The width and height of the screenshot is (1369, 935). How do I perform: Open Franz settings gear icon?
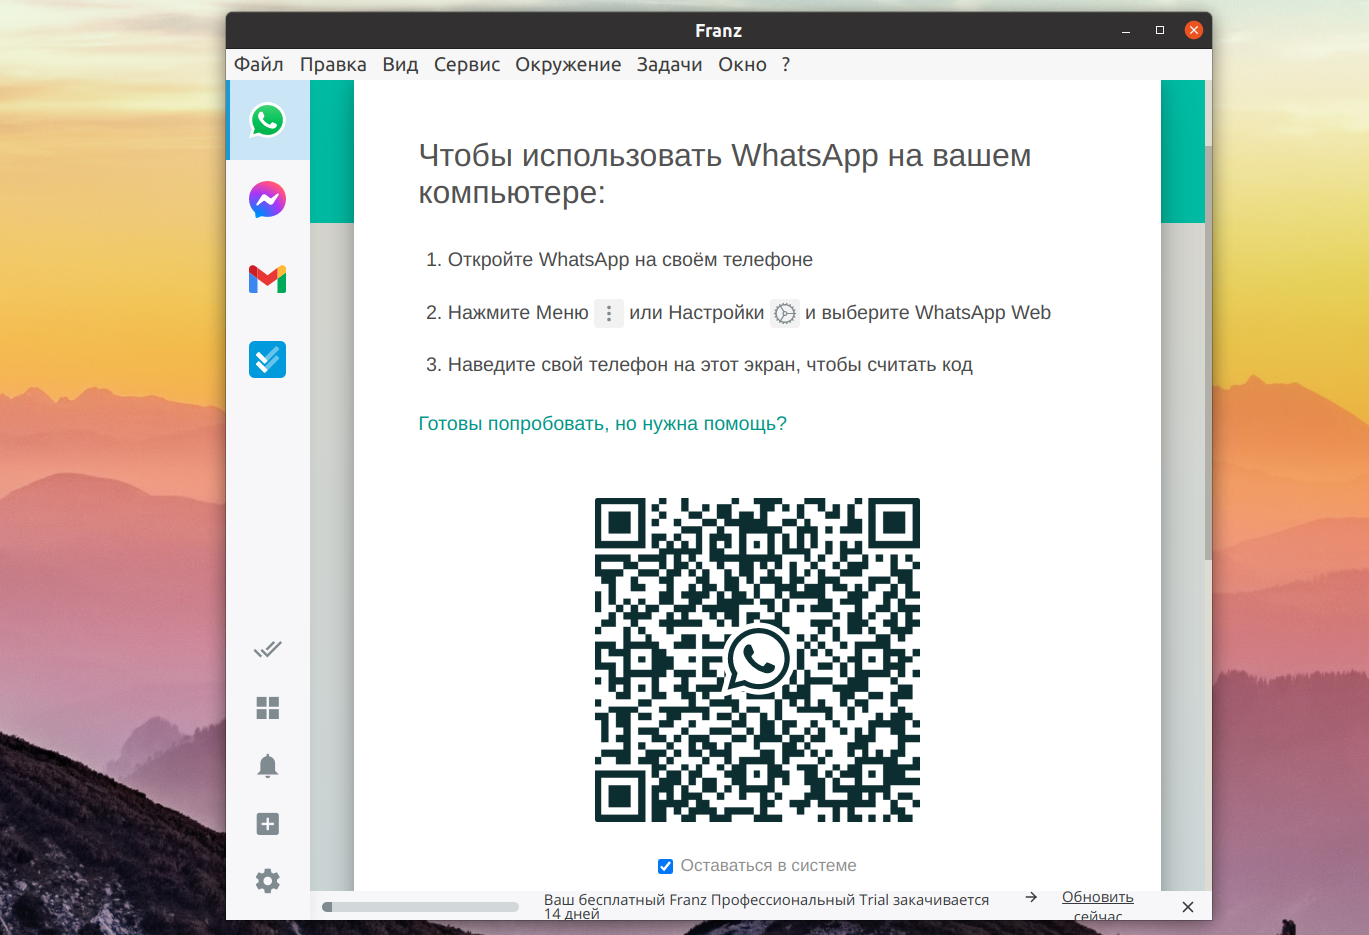tap(267, 881)
